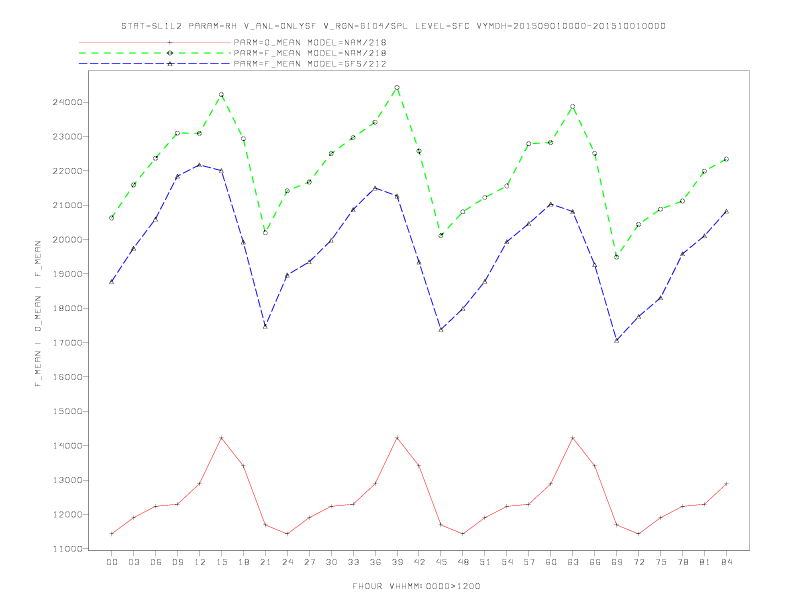
Task: Click y-axis tick label 12000
Action: pos(67,515)
